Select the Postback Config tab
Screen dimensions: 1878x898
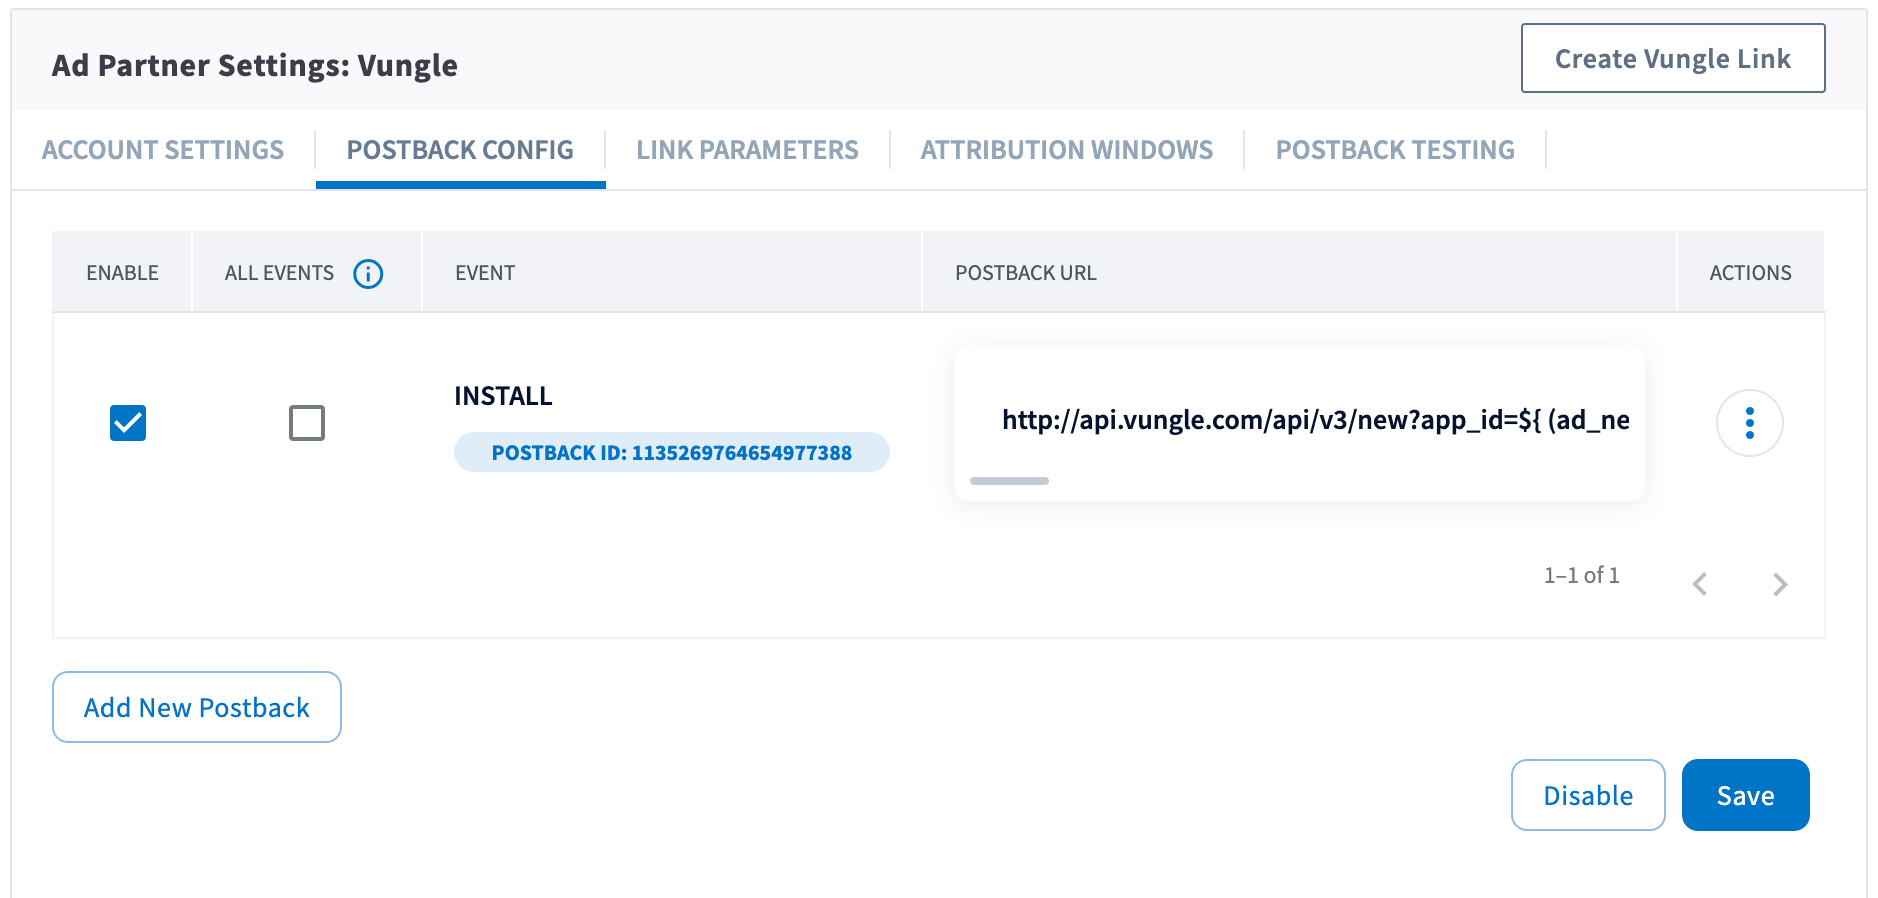[460, 150]
